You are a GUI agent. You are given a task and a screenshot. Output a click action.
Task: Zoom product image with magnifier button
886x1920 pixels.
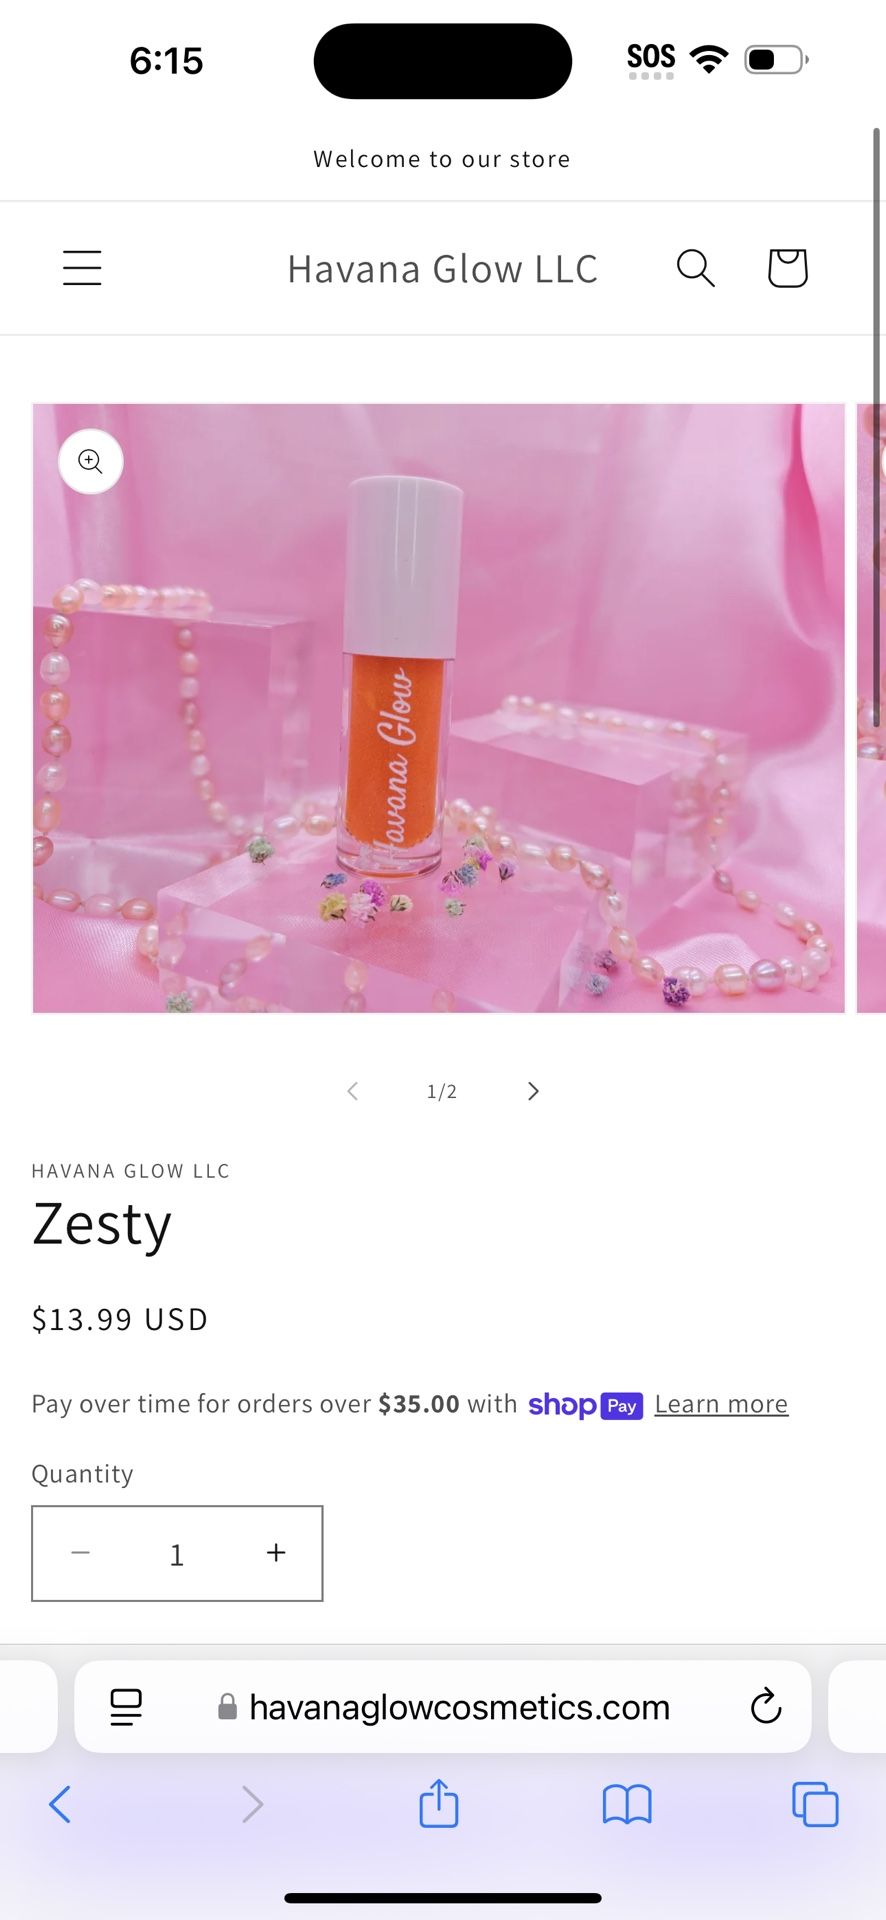(x=91, y=461)
